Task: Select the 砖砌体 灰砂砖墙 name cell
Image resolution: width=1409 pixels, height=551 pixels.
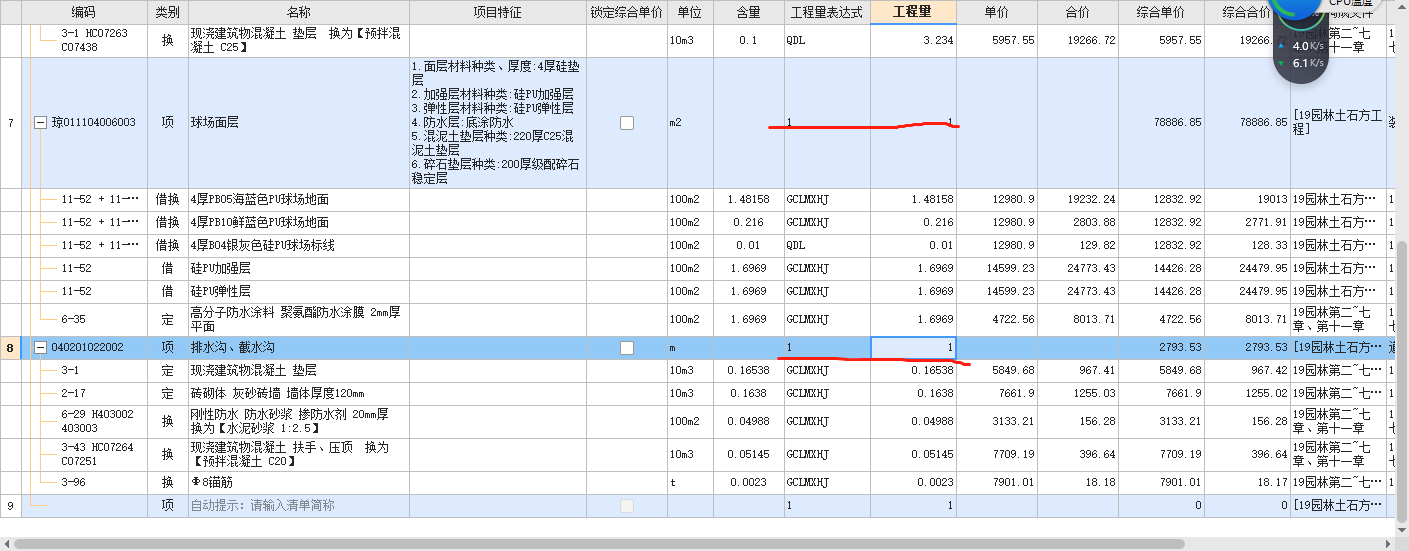Action: pyautogui.click(x=299, y=394)
